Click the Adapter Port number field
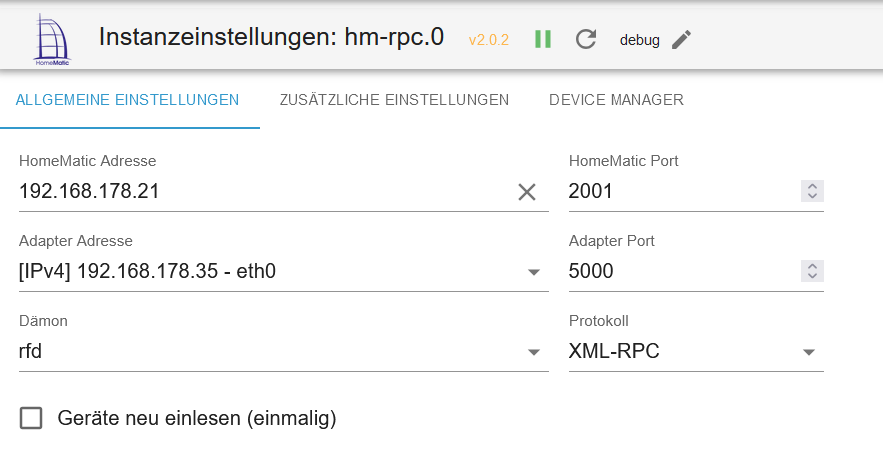 [680, 272]
